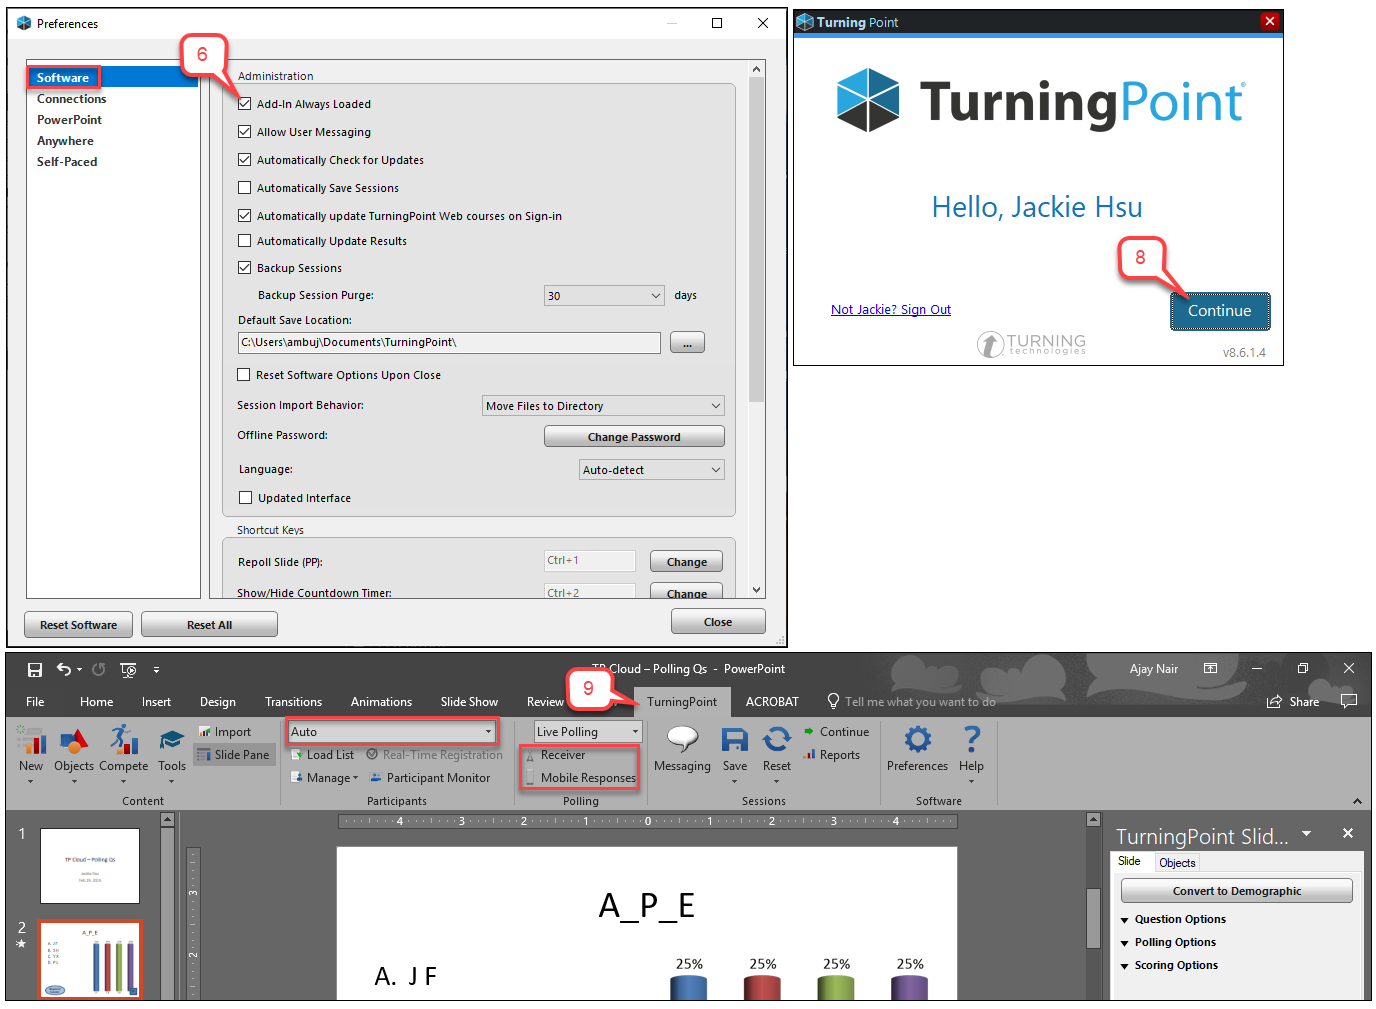Click Load List in Participants group
Screen dimensions: 1376x1009
pyautogui.click(x=322, y=755)
